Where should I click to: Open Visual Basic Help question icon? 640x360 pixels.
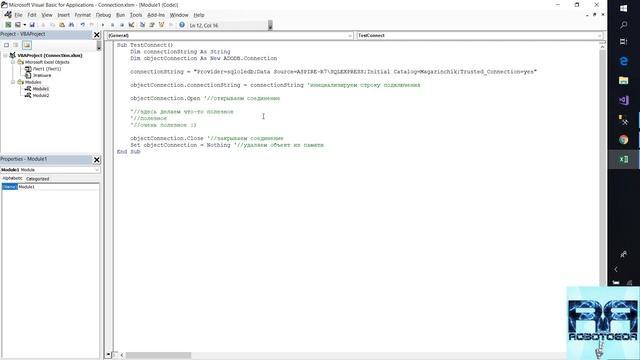coord(182,25)
